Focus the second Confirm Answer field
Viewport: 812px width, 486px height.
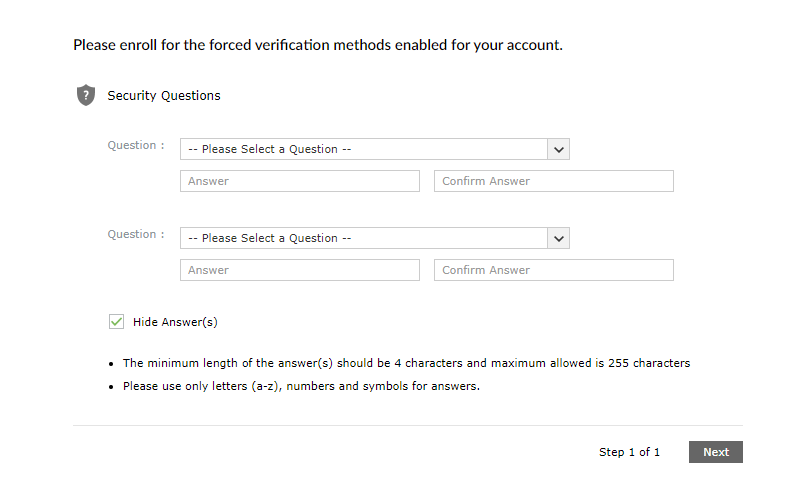coord(553,270)
